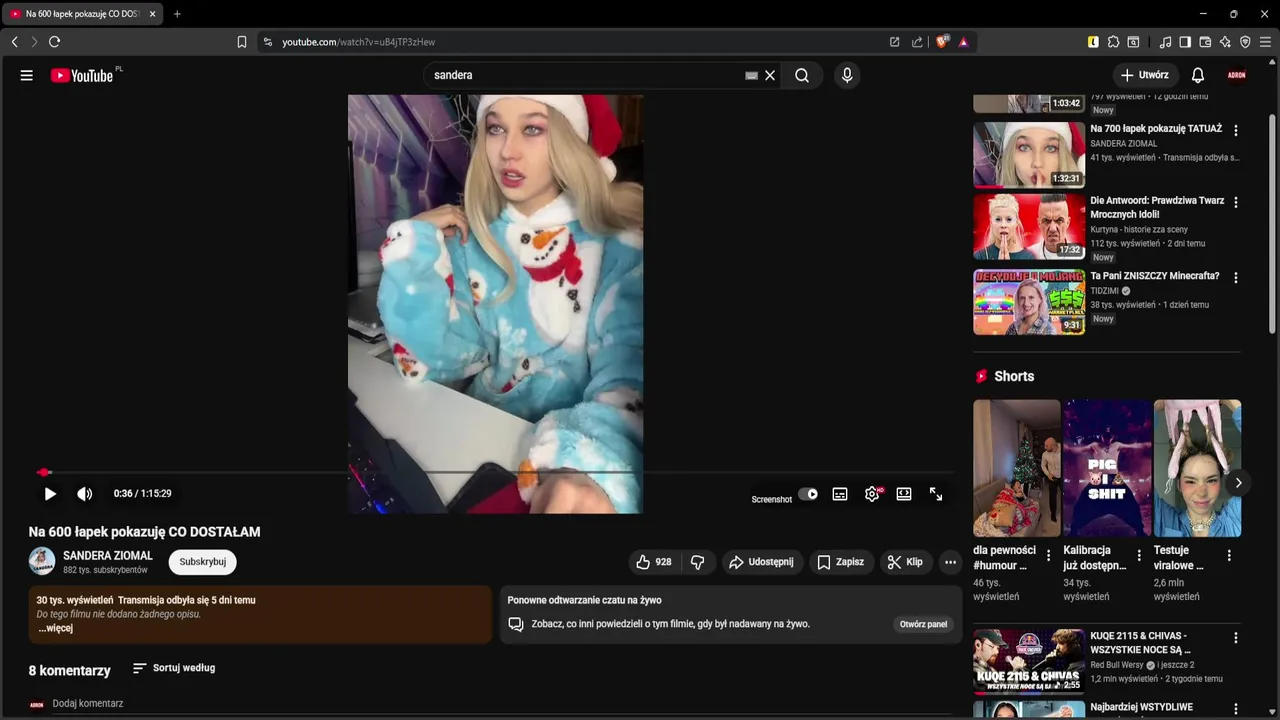The image size is (1280, 720).
Task: Open options for Testuje viralowe short
Action: [1229, 555]
